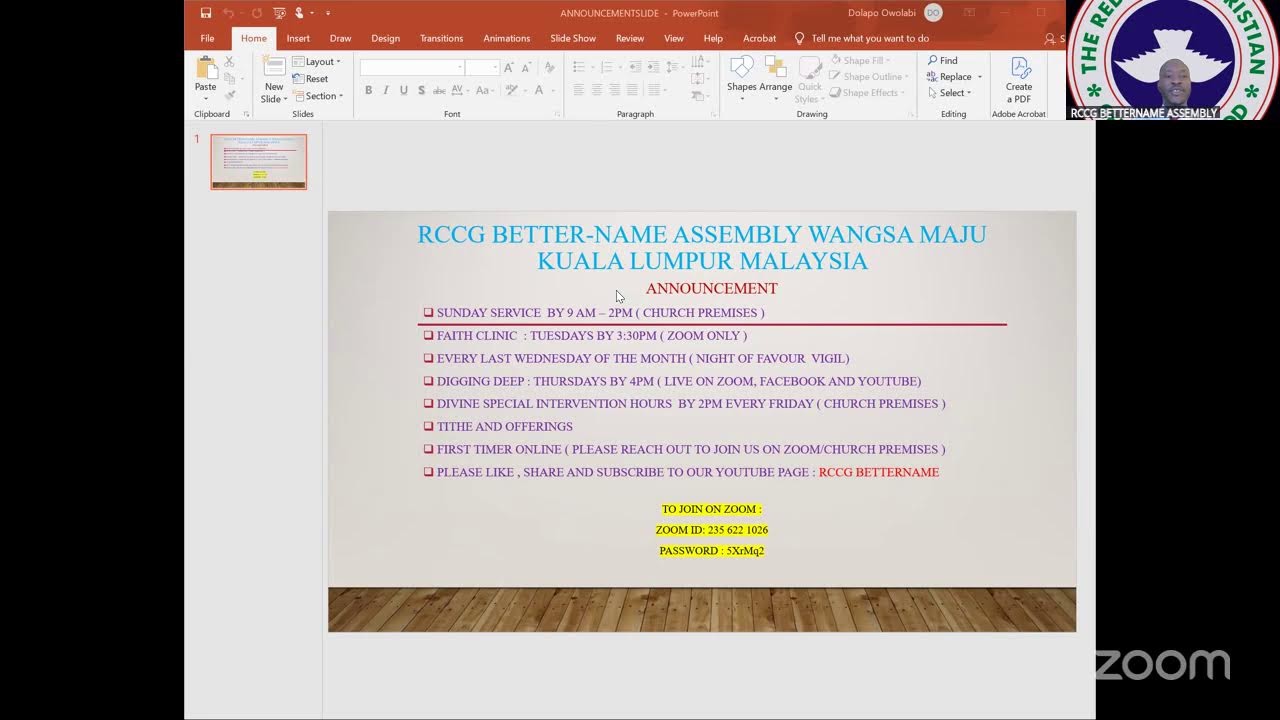The height and width of the screenshot is (720, 1280).
Task: Insert a New Slide
Action: [x=274, y=79]
